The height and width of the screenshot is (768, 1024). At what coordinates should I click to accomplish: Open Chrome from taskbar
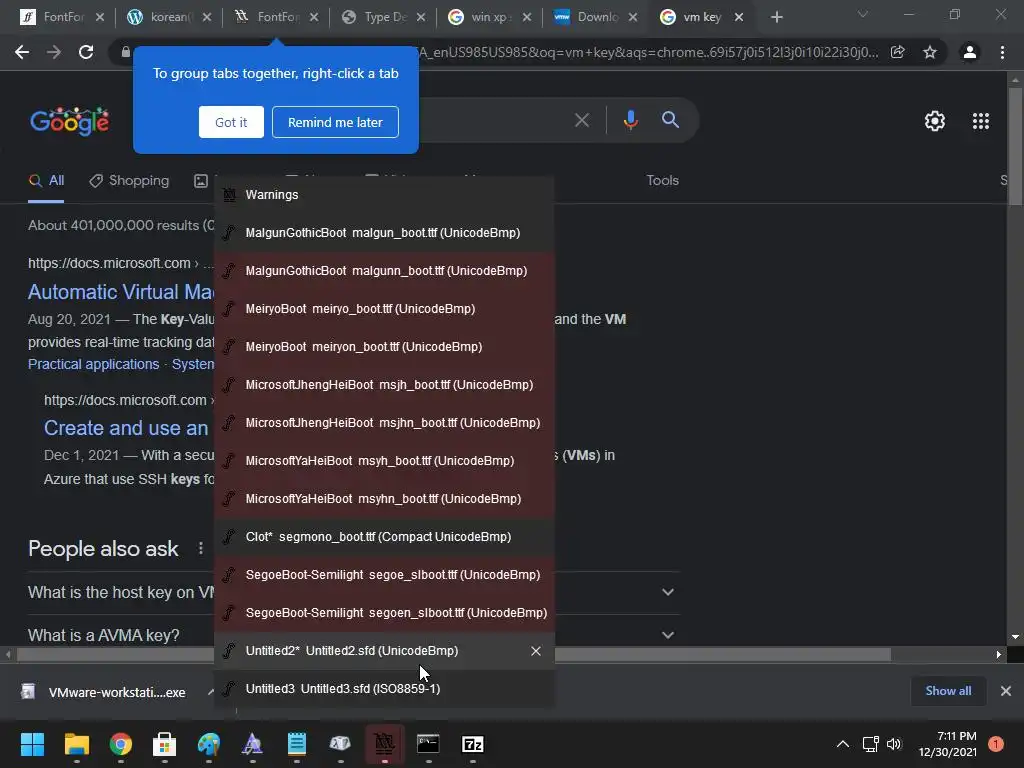click(x=121, y=744)
